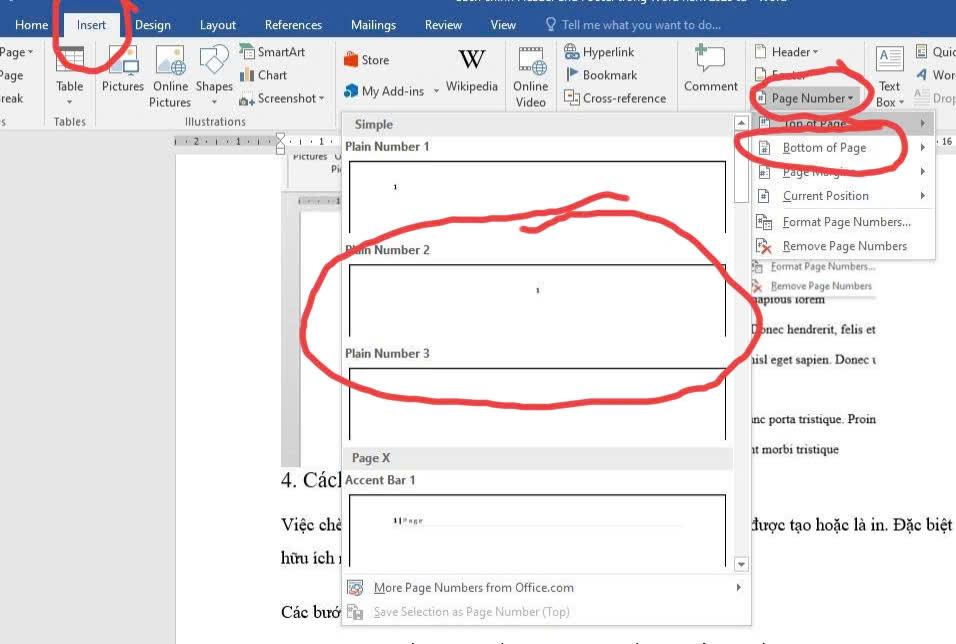Select Plain Number 2 thumbnail

537,299
